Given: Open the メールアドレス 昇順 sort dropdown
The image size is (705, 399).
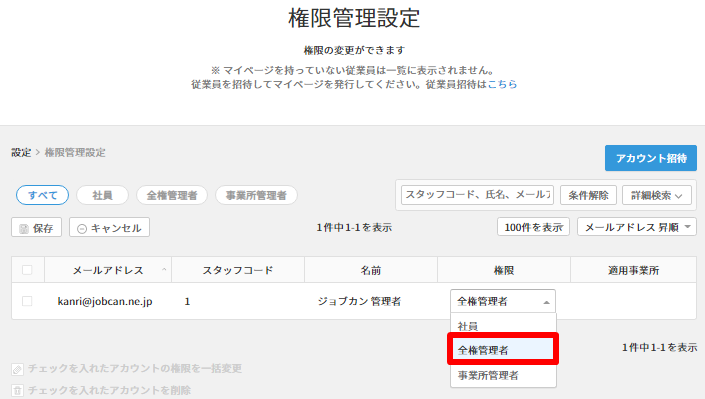Looking at the screenshot, I should tap(637, 227).
